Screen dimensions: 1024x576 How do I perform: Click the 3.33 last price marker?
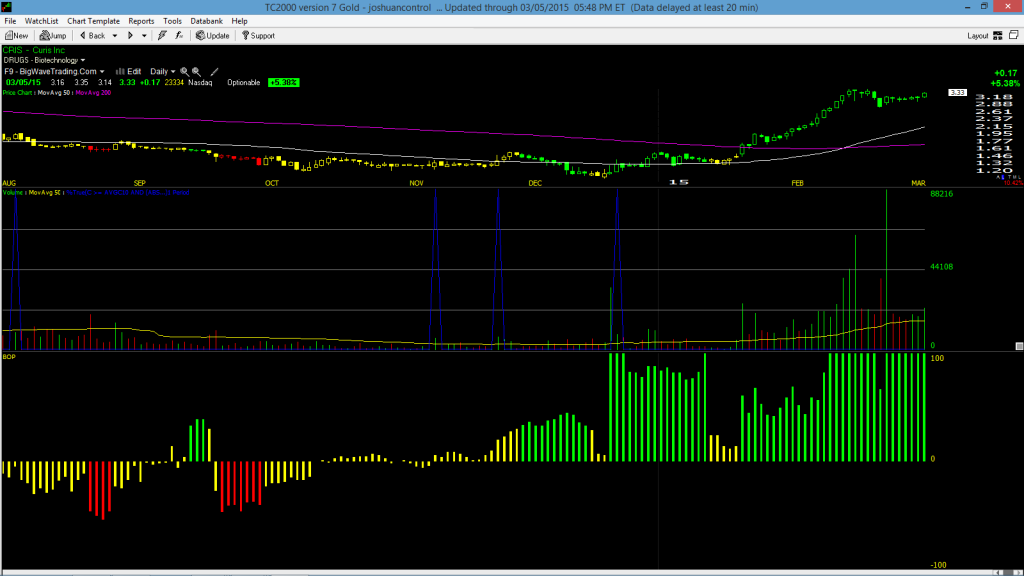[x=957, y=93]
